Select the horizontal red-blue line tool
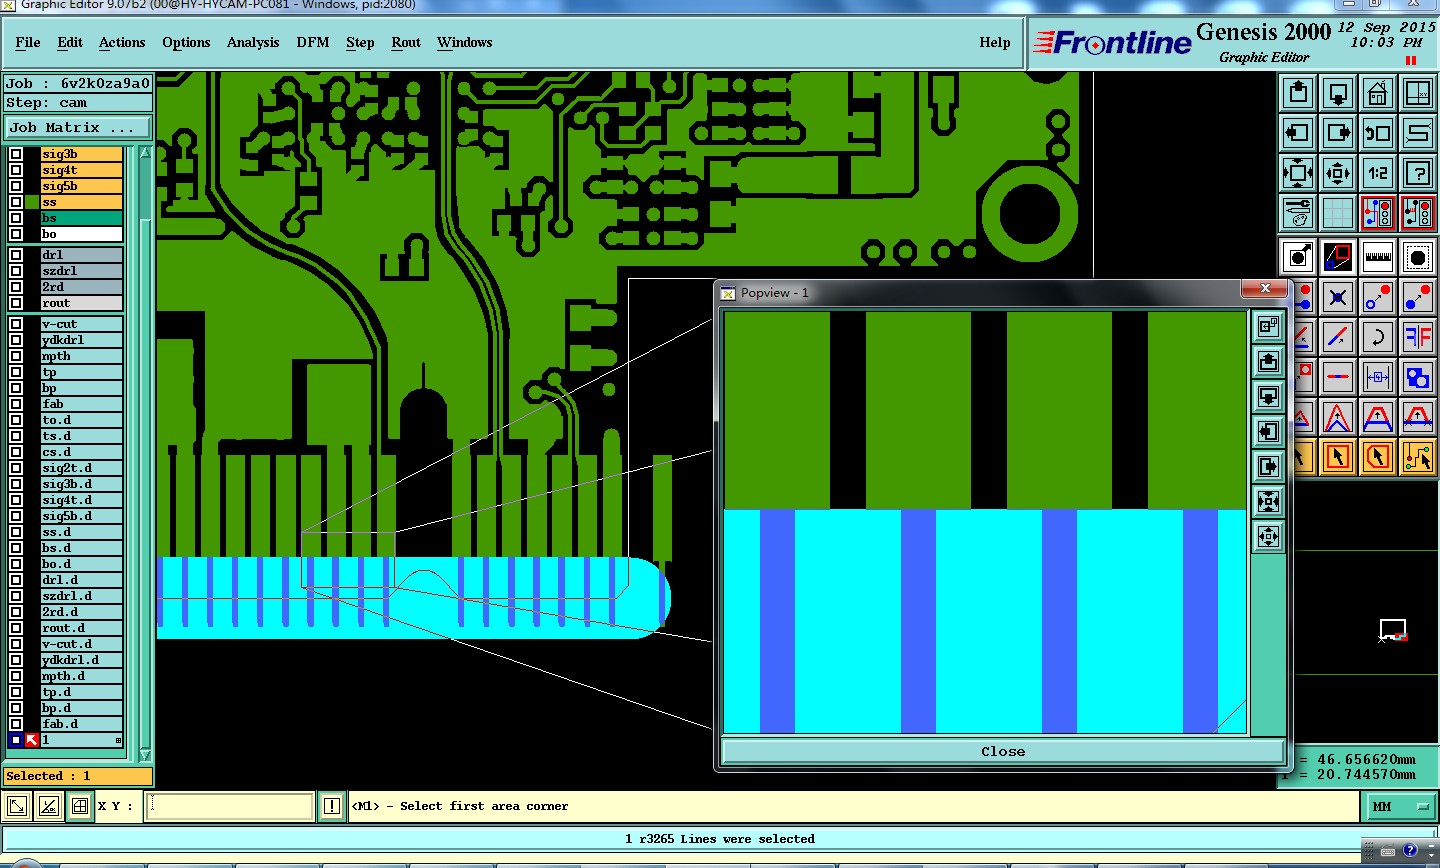Viewport: 1440px width, 868px height. [1338, 377]
